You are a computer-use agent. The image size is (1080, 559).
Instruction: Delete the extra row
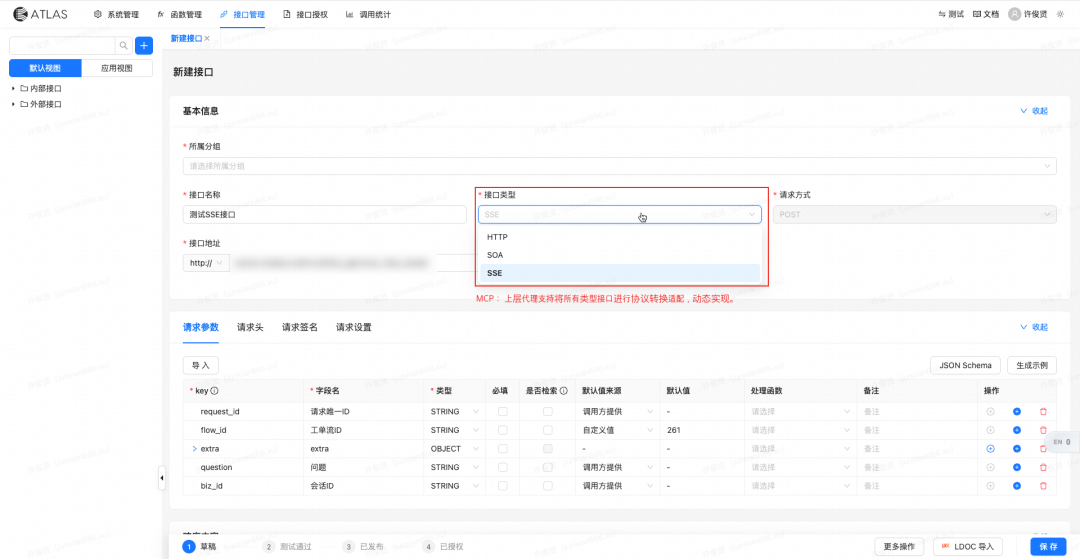(1043, 449)
